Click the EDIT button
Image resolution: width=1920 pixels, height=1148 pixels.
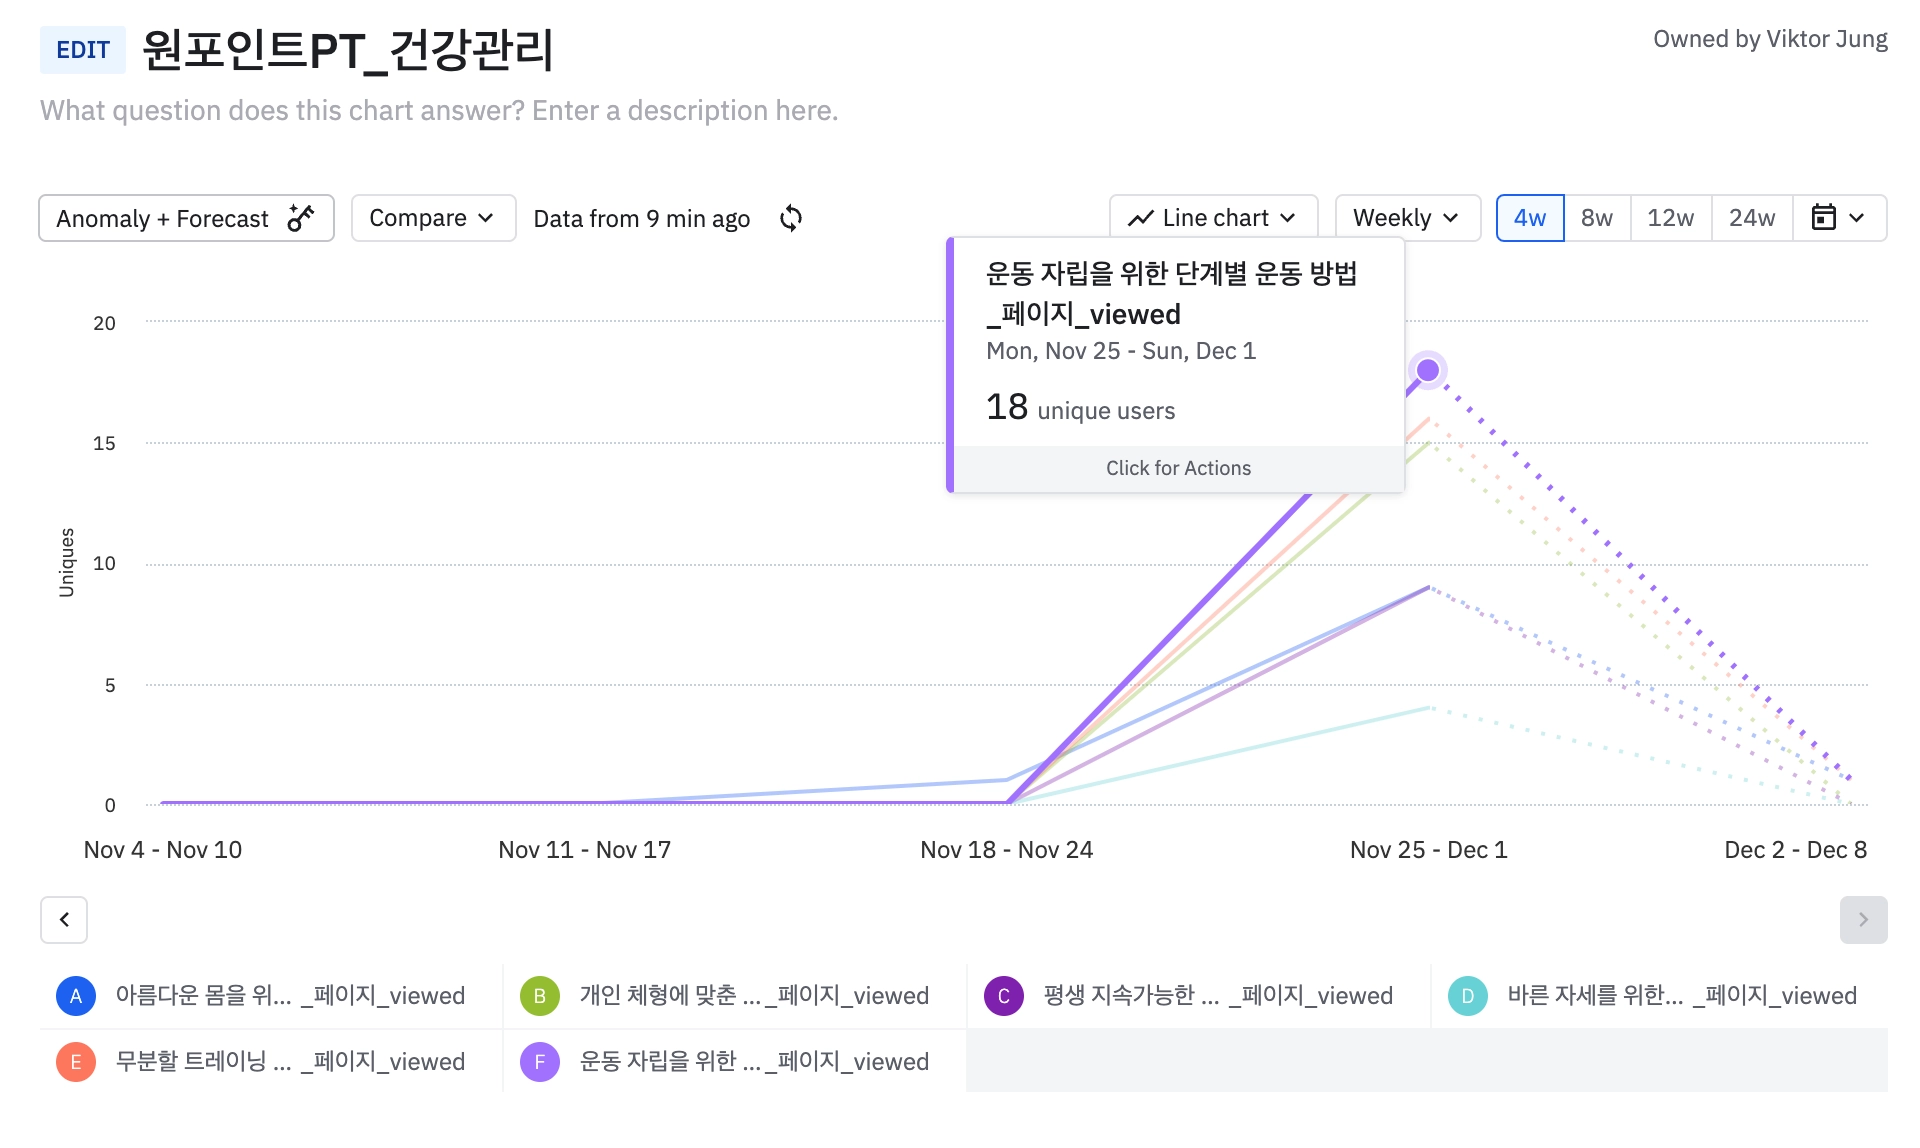[x=83, y=50]
